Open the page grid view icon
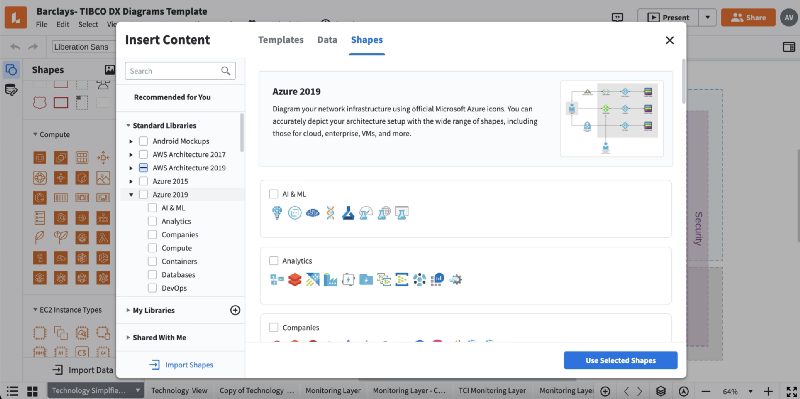This screenshot has height=399, width=800. tap(32, 391)
